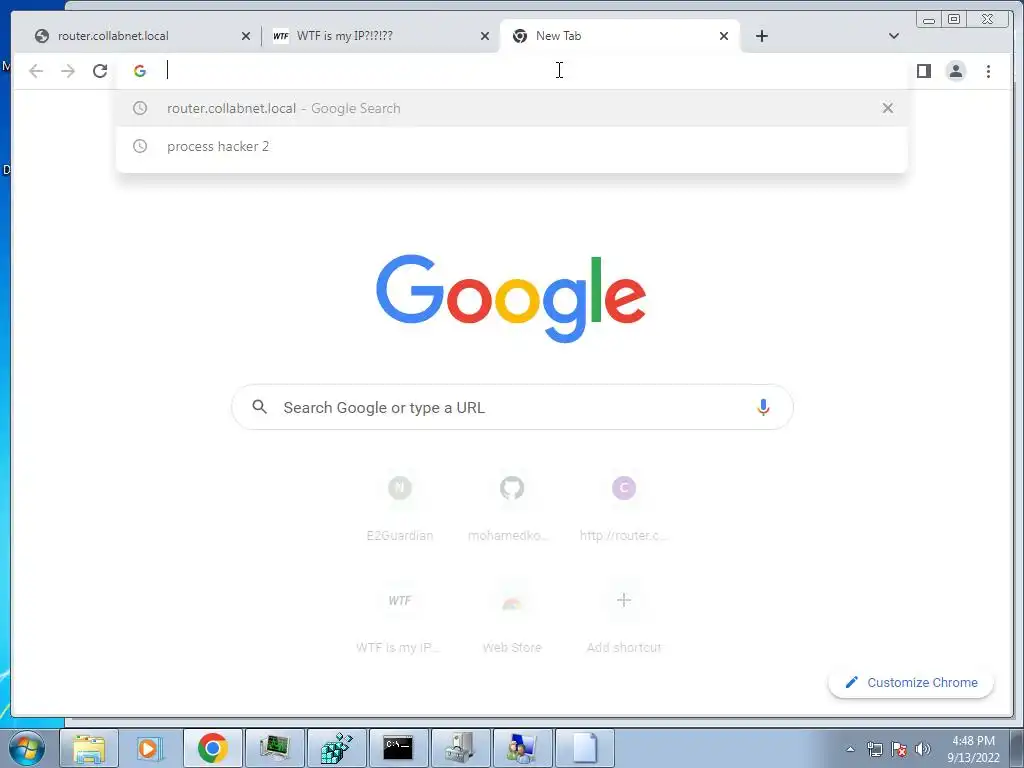Open the Windows Start menu
Viewport: 1024px width, 768px height.
[27, 748]
